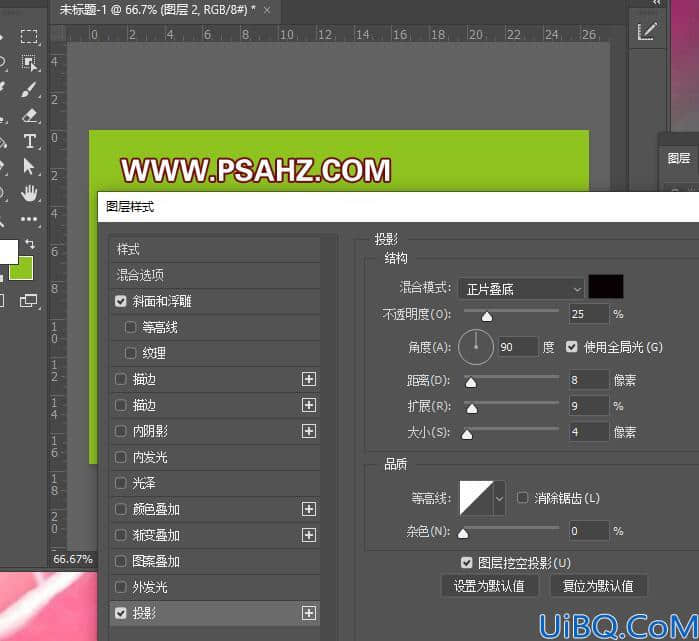Select the Brush tool

(29, 90)
